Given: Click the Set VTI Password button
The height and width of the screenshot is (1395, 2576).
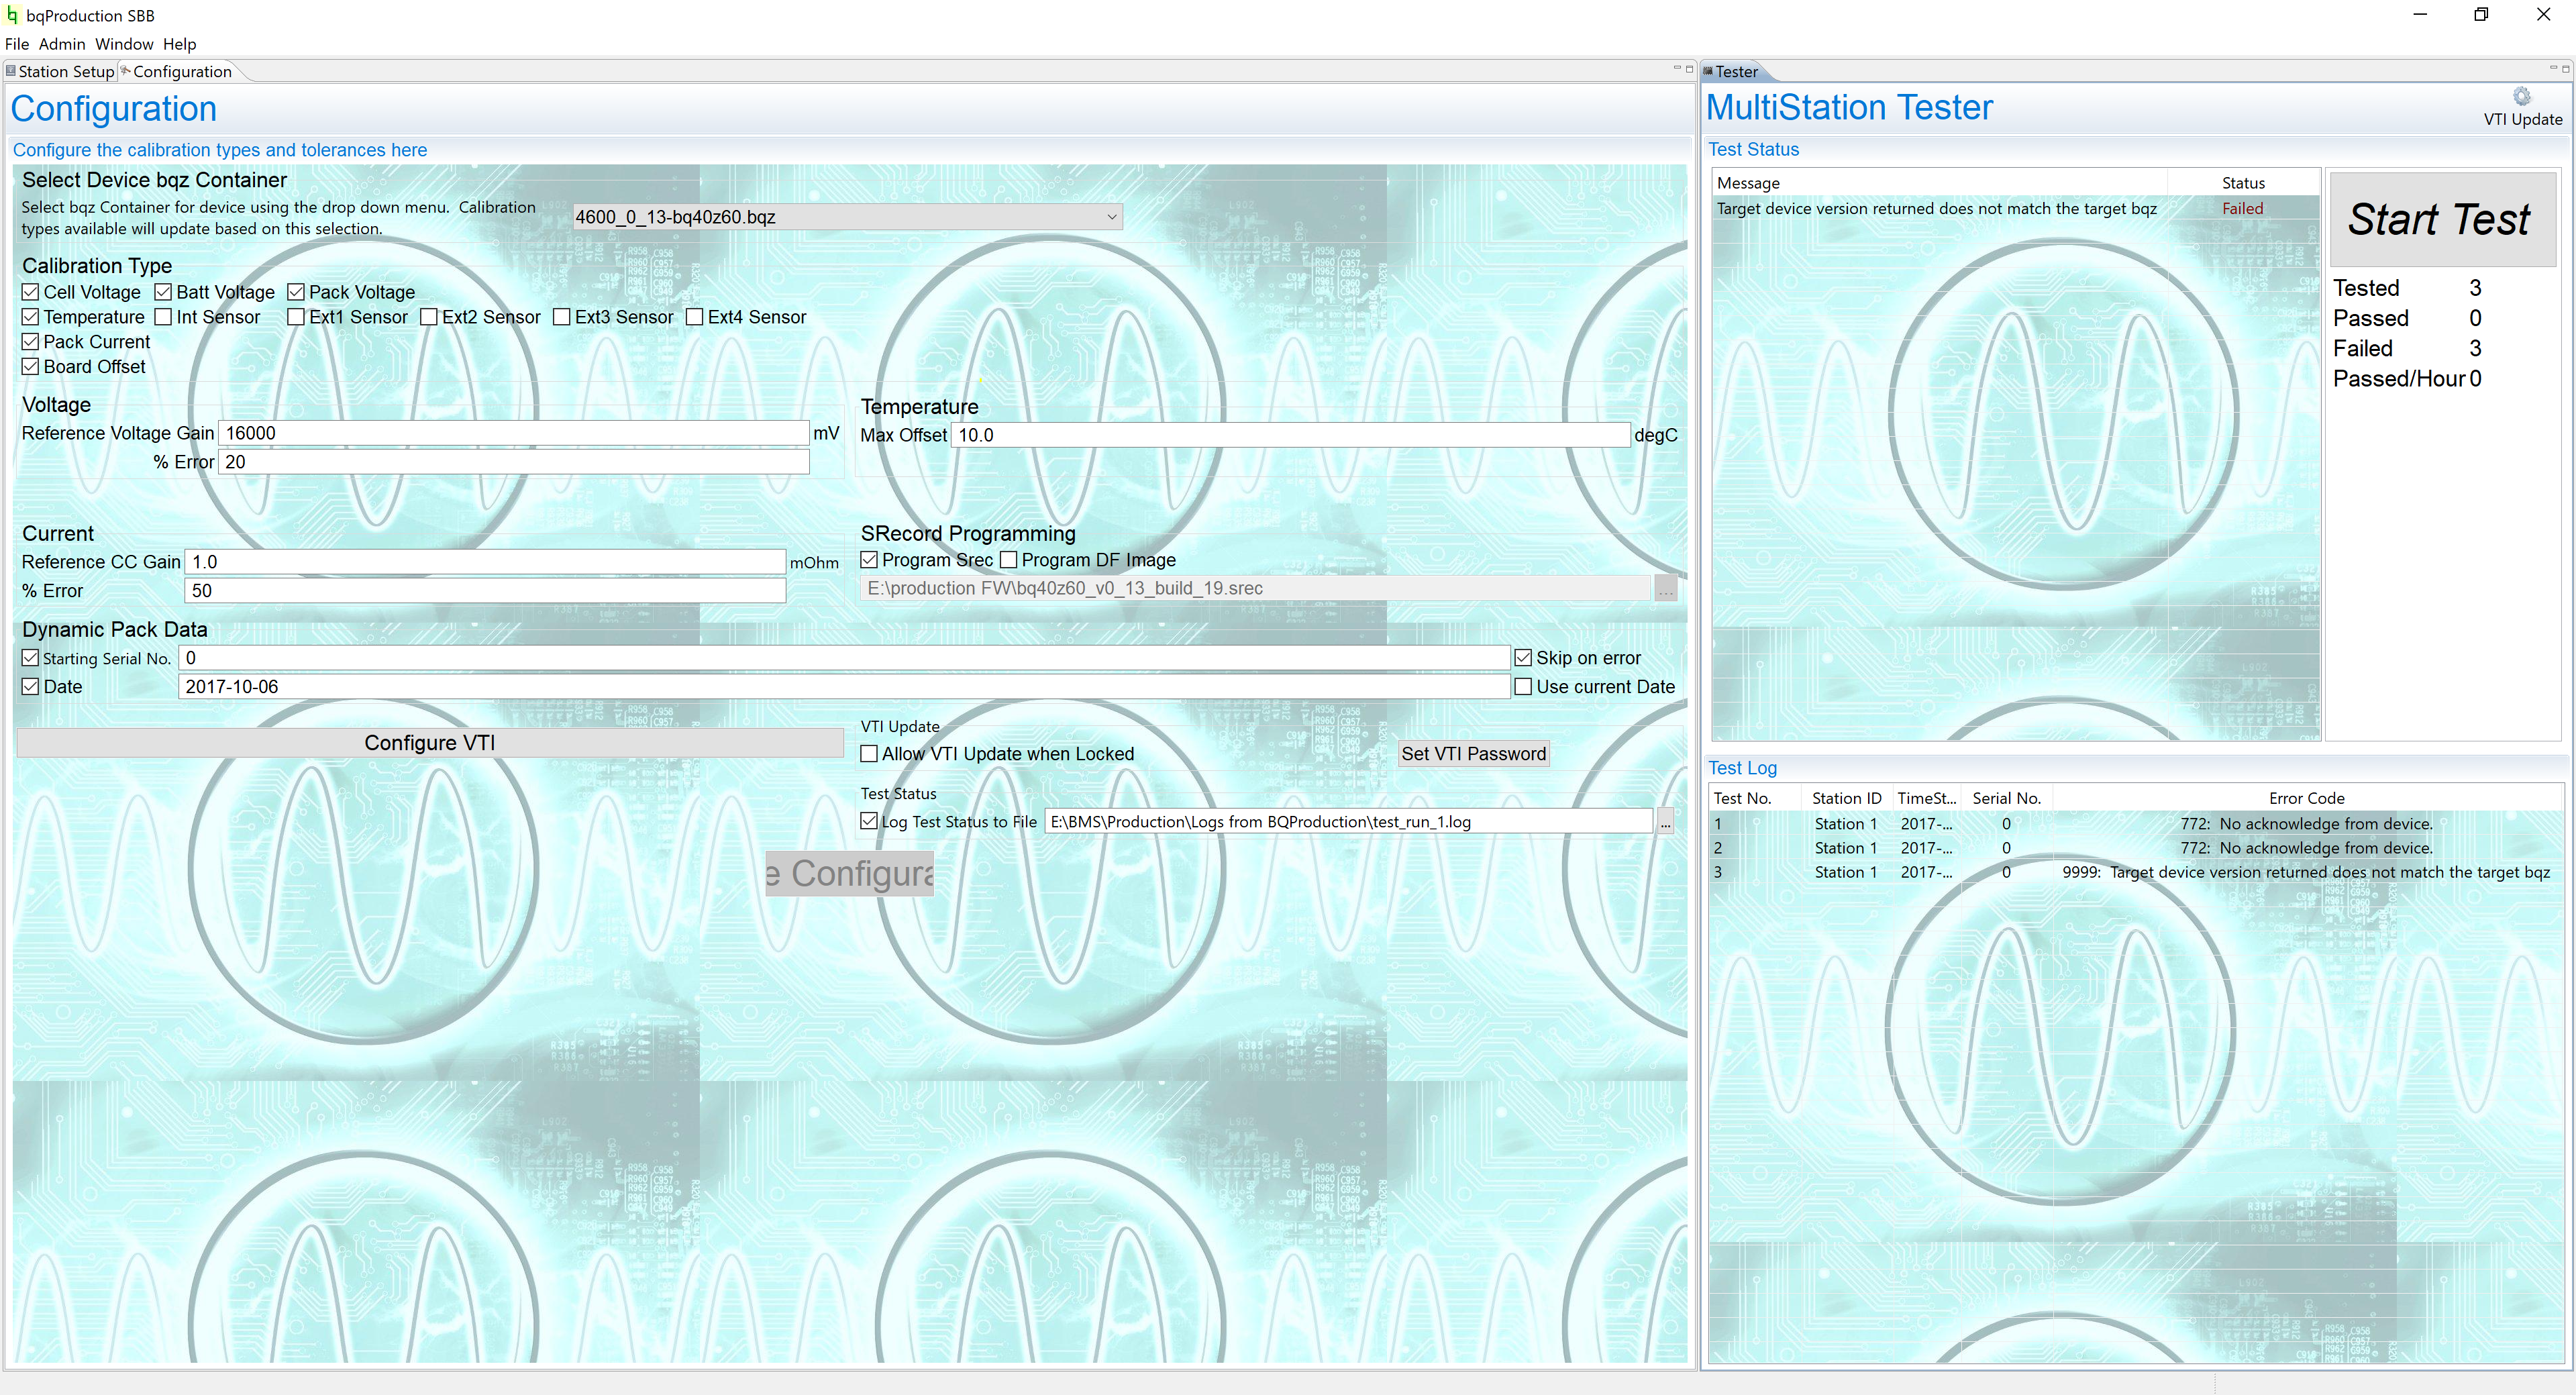Looking at the screenshot, I should pos(1473,754).
